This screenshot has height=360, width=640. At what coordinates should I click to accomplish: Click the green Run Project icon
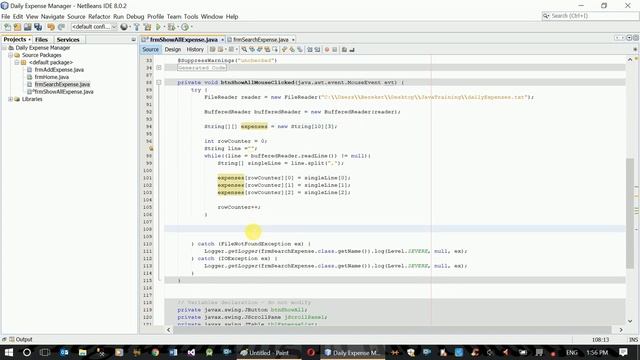point(158,27)
